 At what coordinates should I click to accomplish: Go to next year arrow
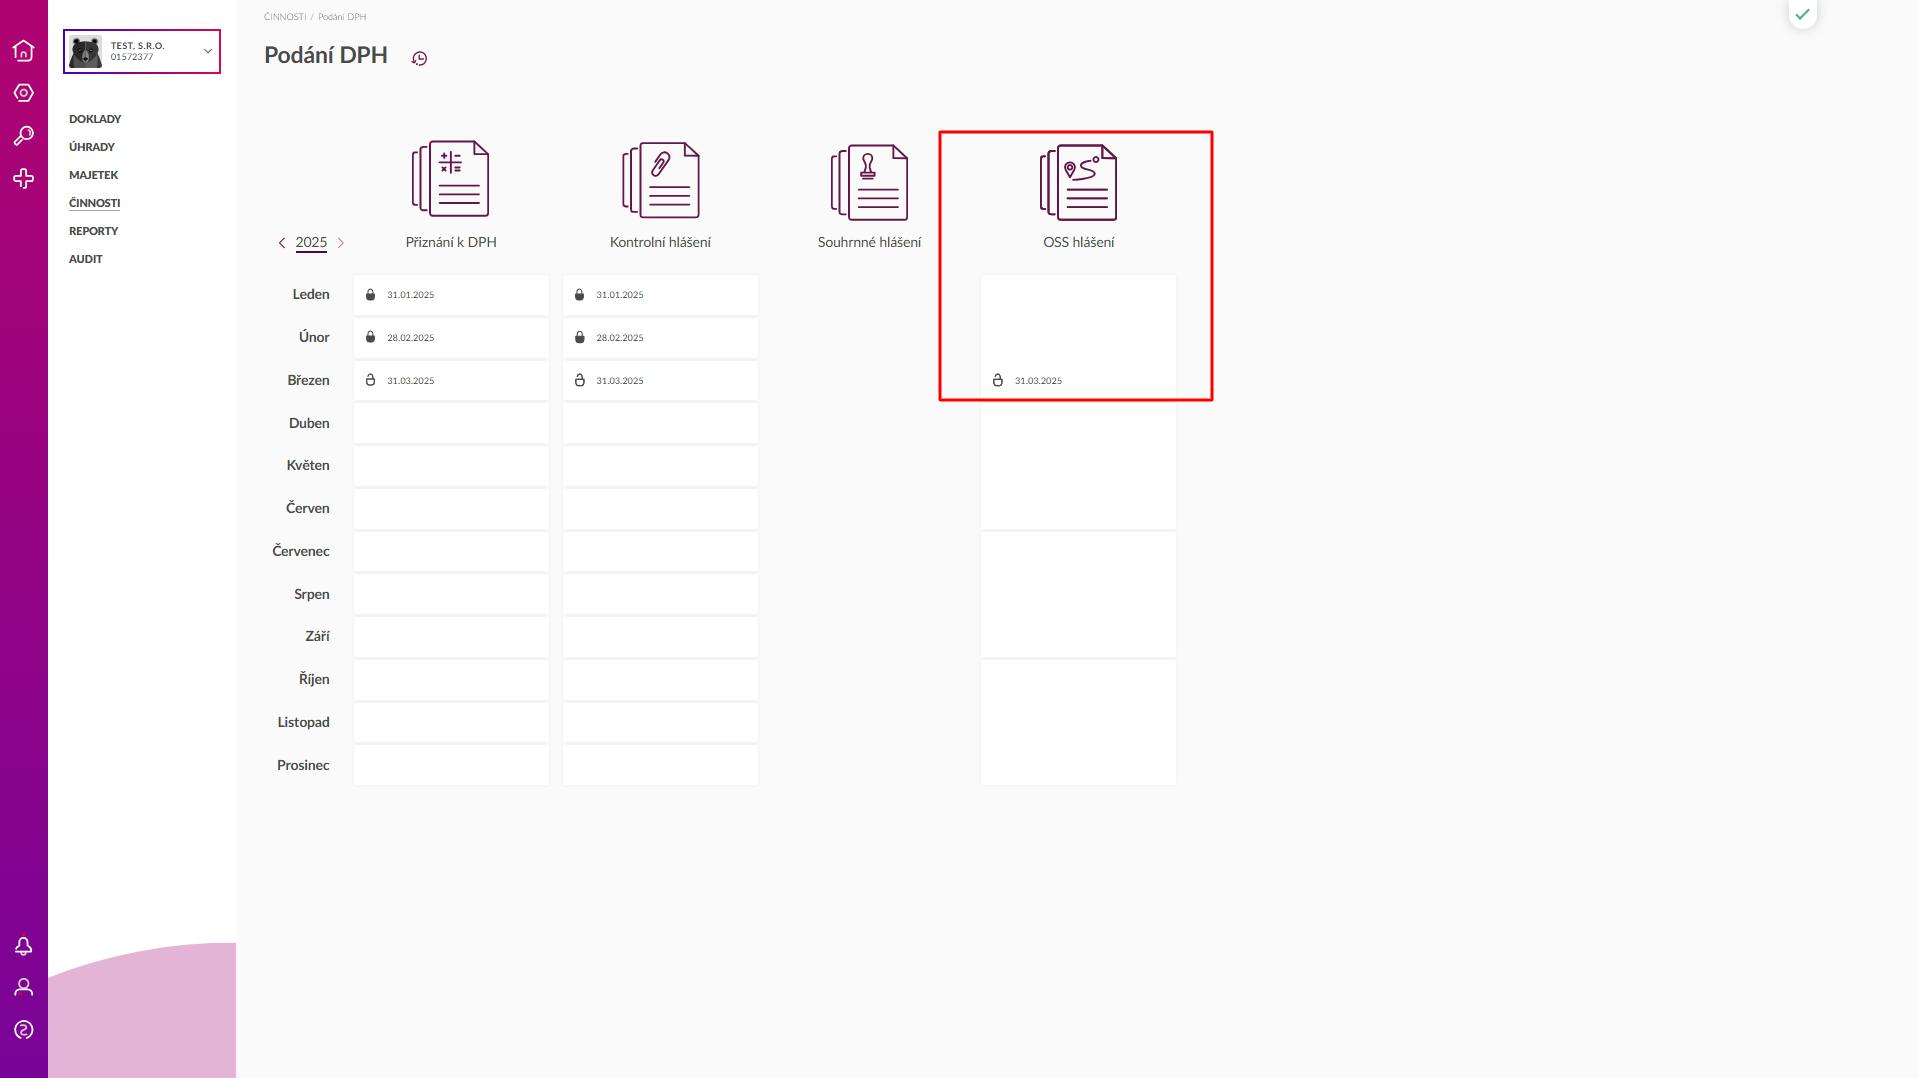(341, 243)
